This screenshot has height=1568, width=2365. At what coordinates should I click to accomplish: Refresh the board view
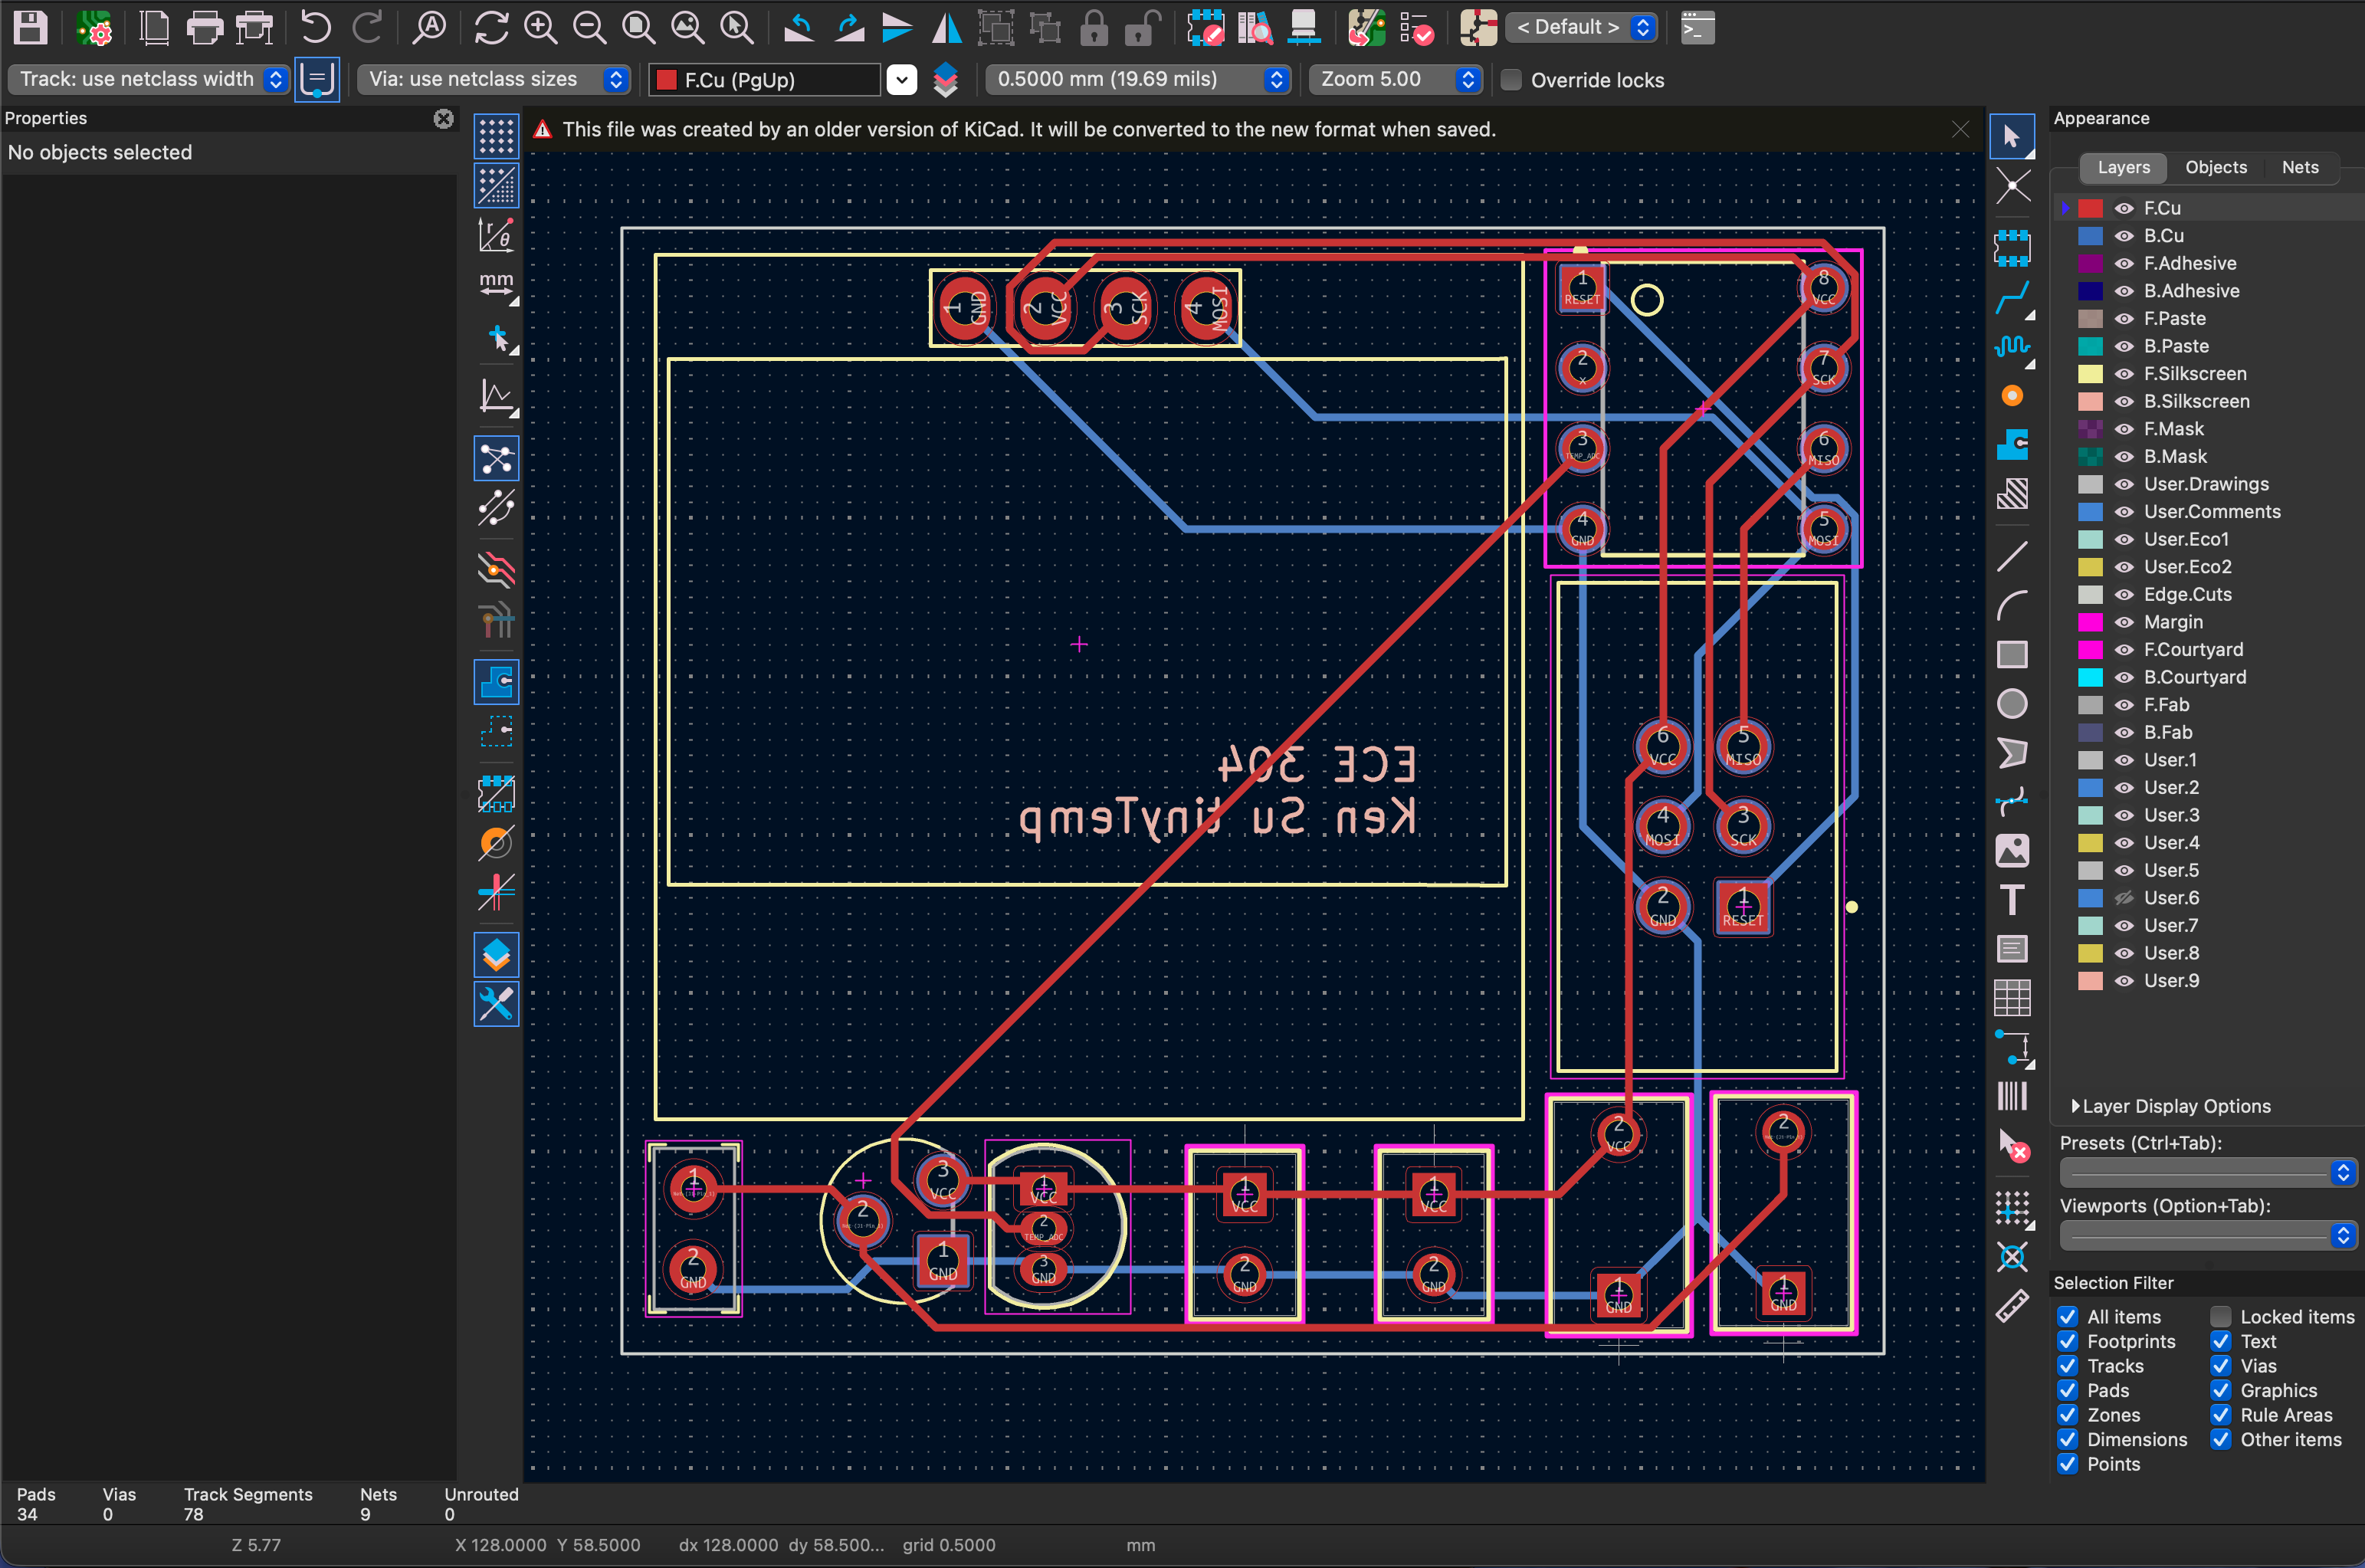point(491,27)
